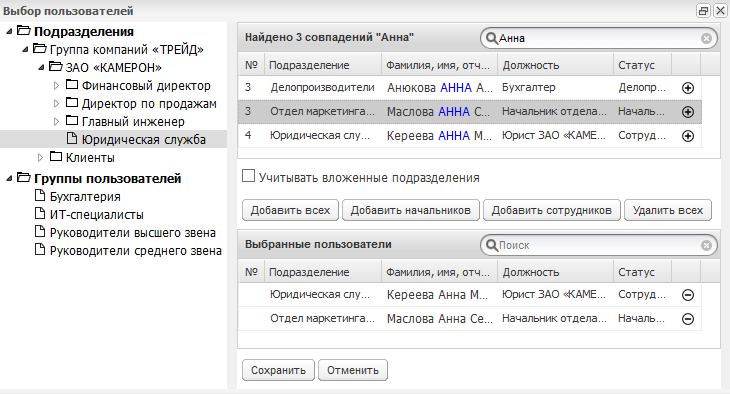Screen dimensions: 730x394
Task: Click the Директор по продажам folder icon
Action: click(72, 102)
